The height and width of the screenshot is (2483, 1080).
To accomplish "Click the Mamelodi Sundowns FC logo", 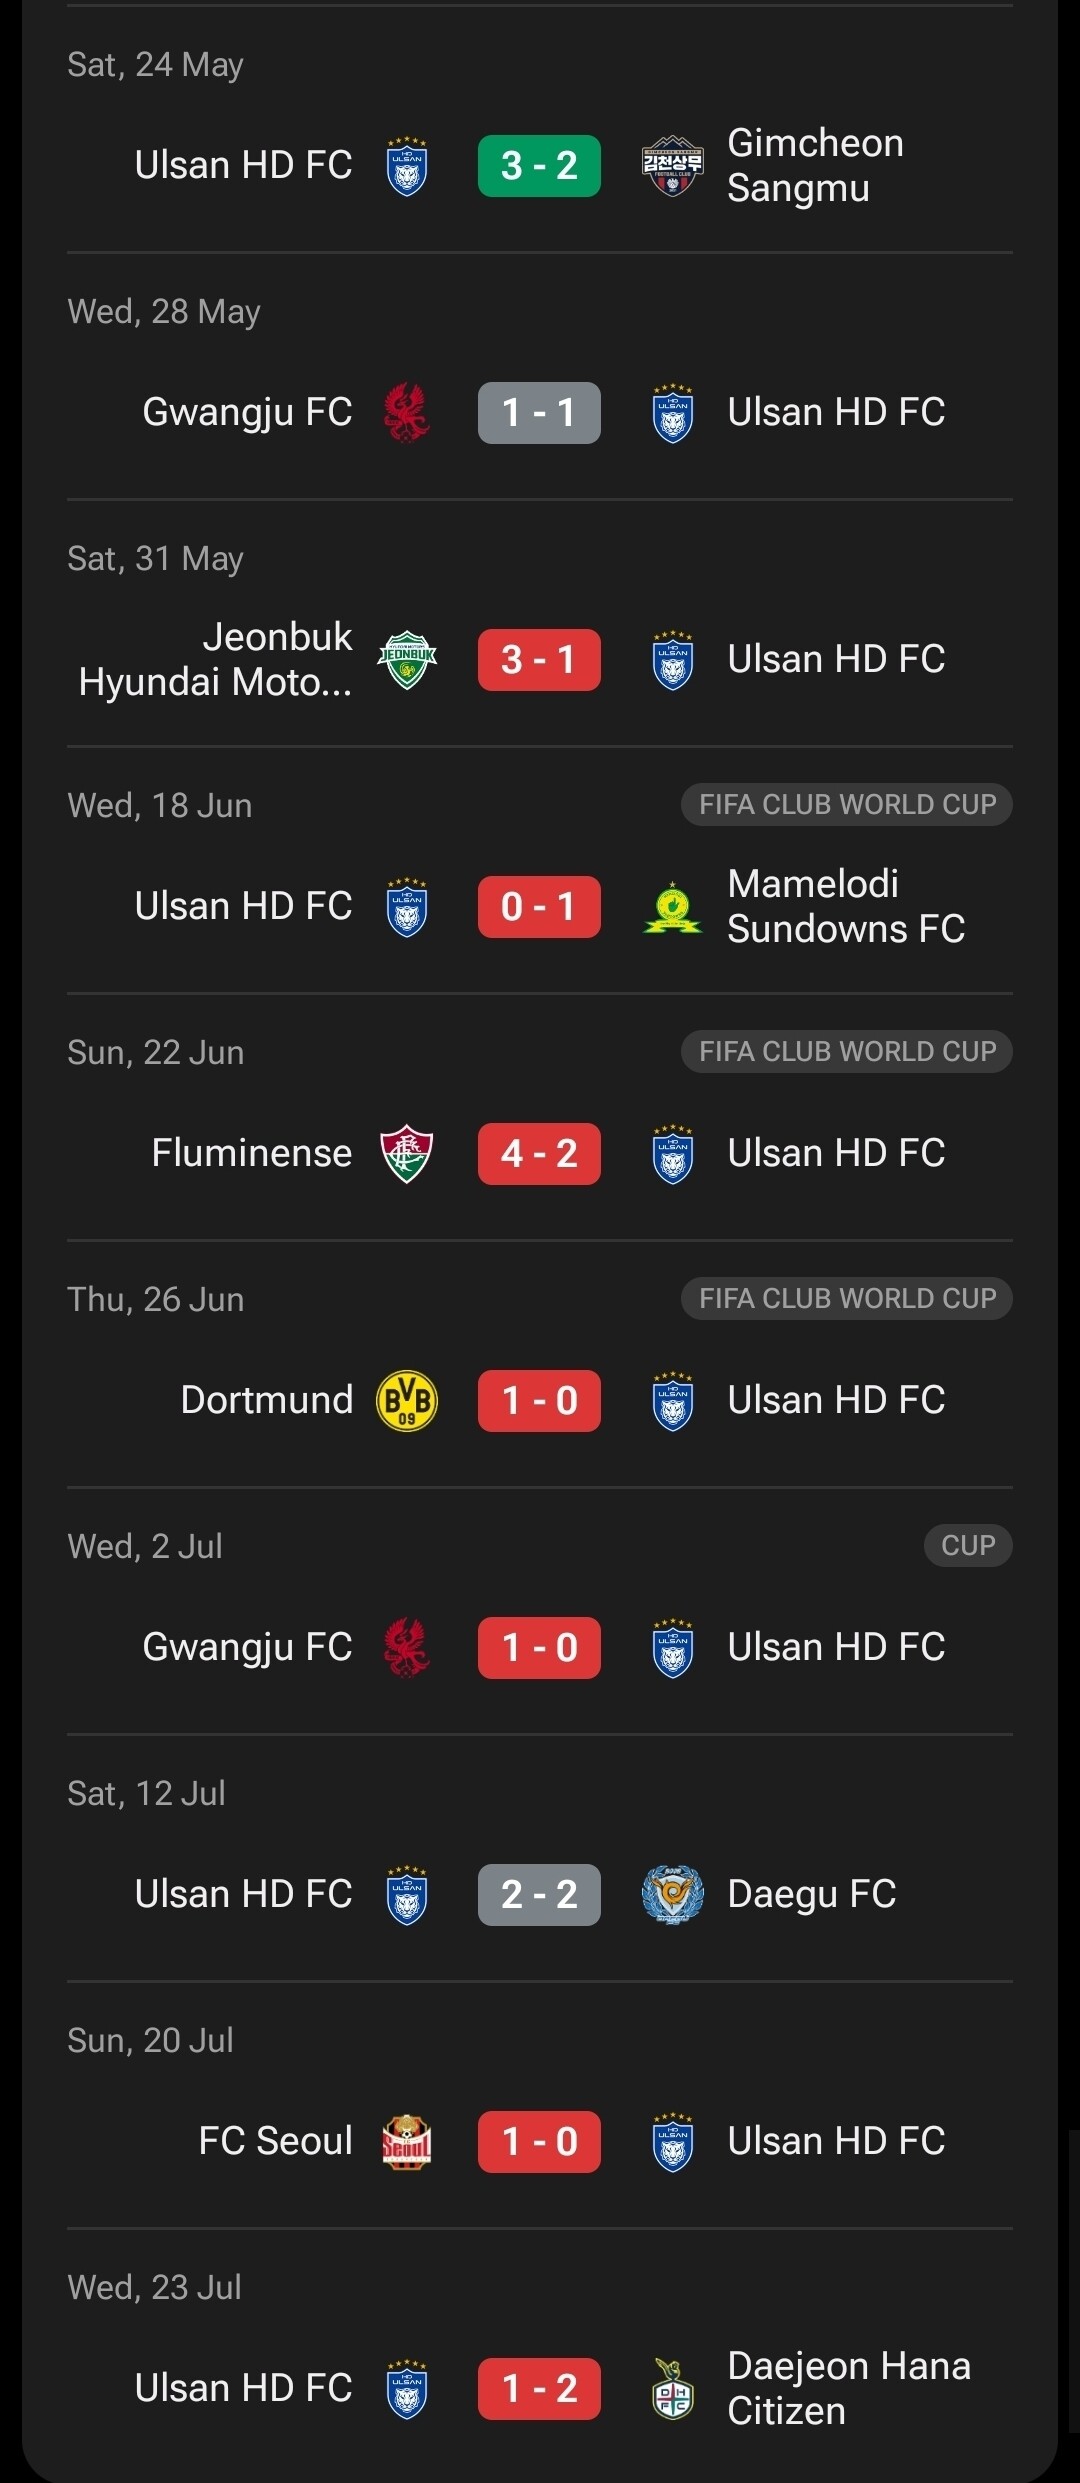I will (x=672, y=907).
